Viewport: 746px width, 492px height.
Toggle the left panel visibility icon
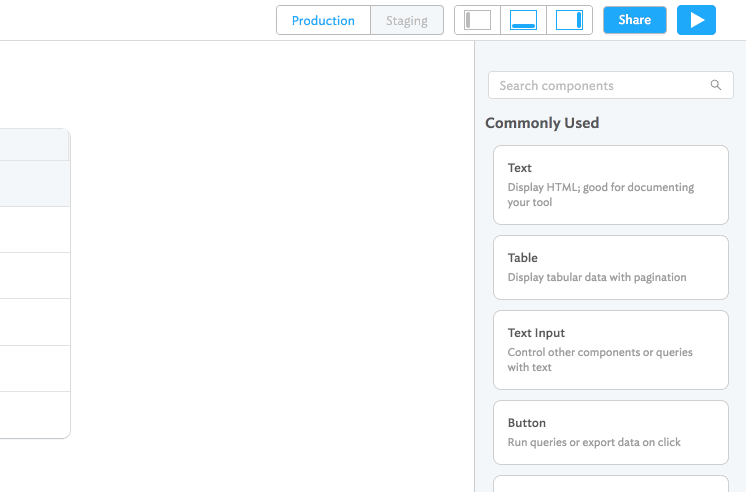477,20
